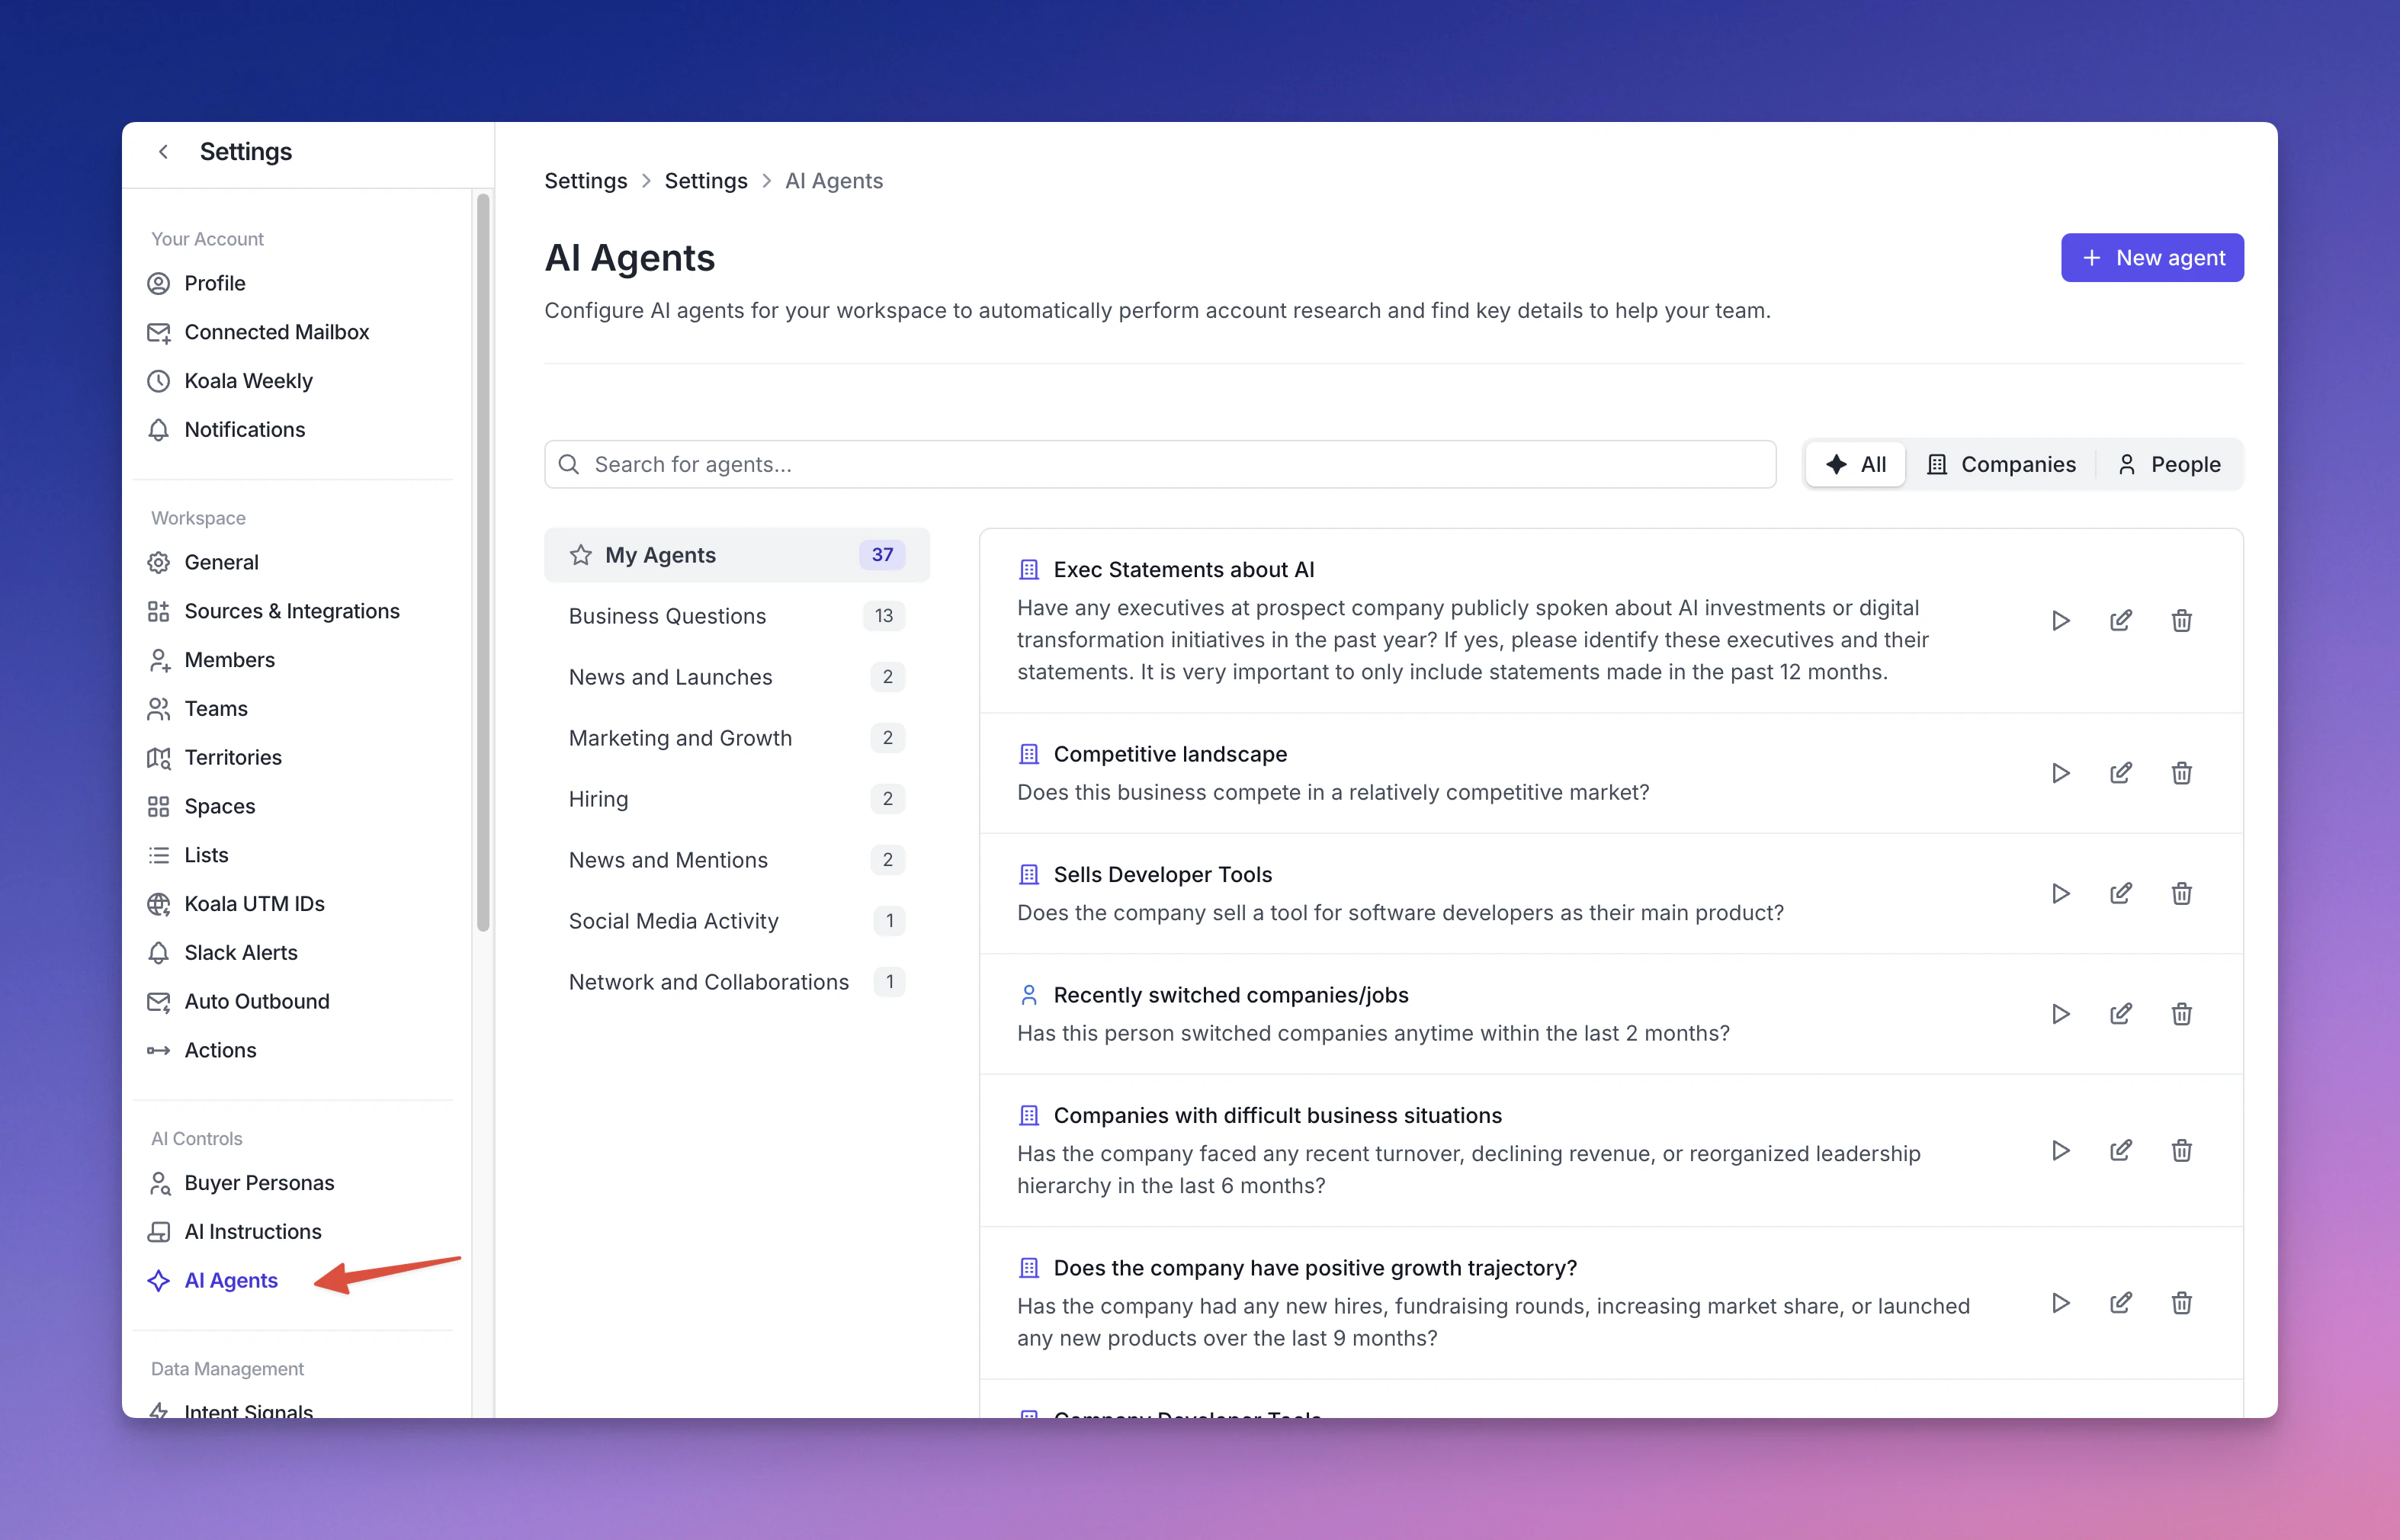This screenshot has width=2400, height=1540.
Task: Focus the Search for agents field
Action: [x=1160, y=464]
